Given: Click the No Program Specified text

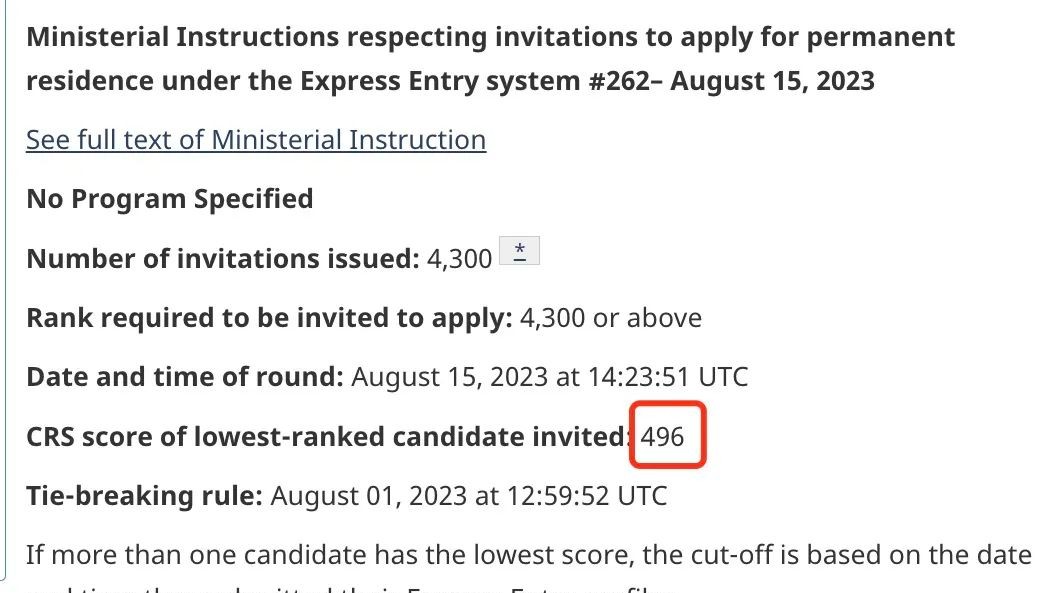Looking at the screenshot, I should (170, 199).
